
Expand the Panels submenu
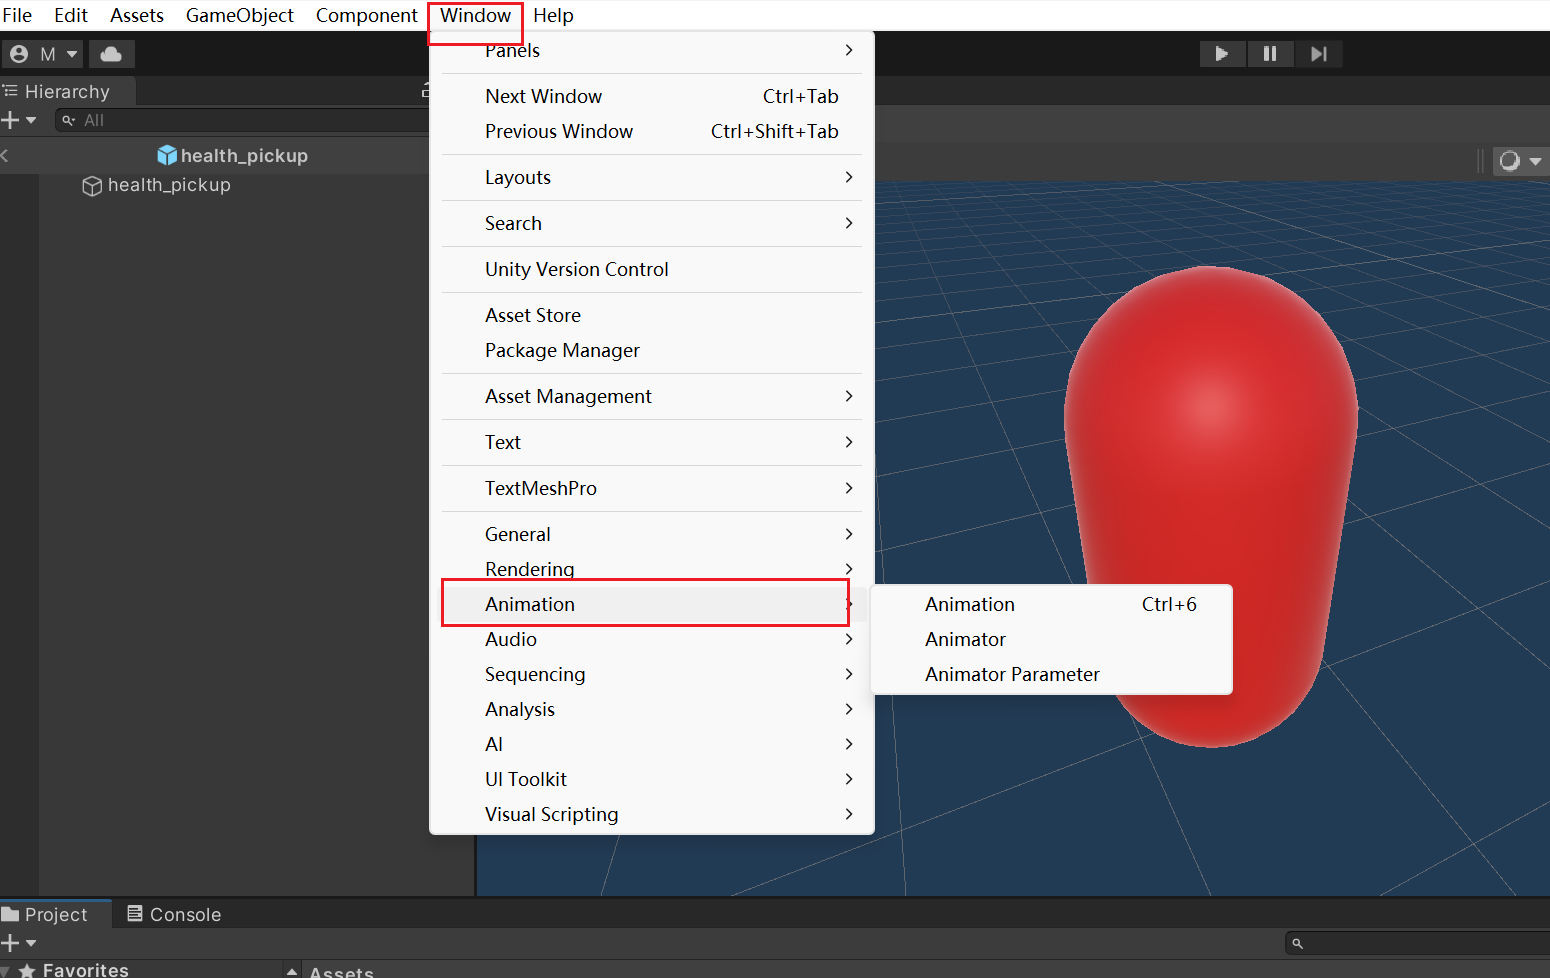tap(652, 50)
